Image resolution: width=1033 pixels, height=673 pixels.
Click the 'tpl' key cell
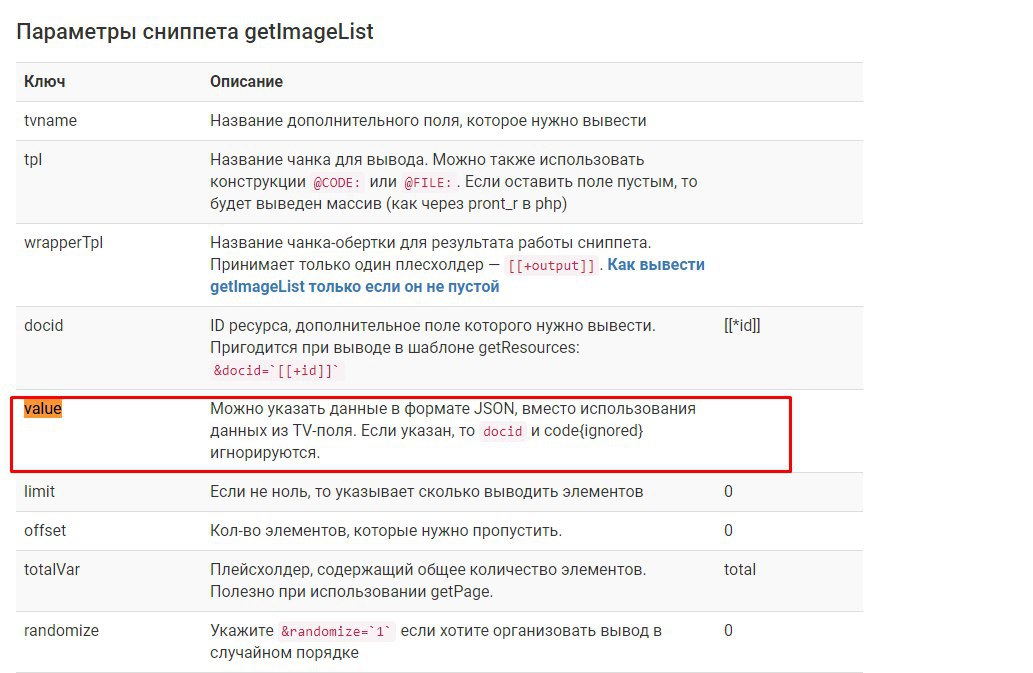33,159
